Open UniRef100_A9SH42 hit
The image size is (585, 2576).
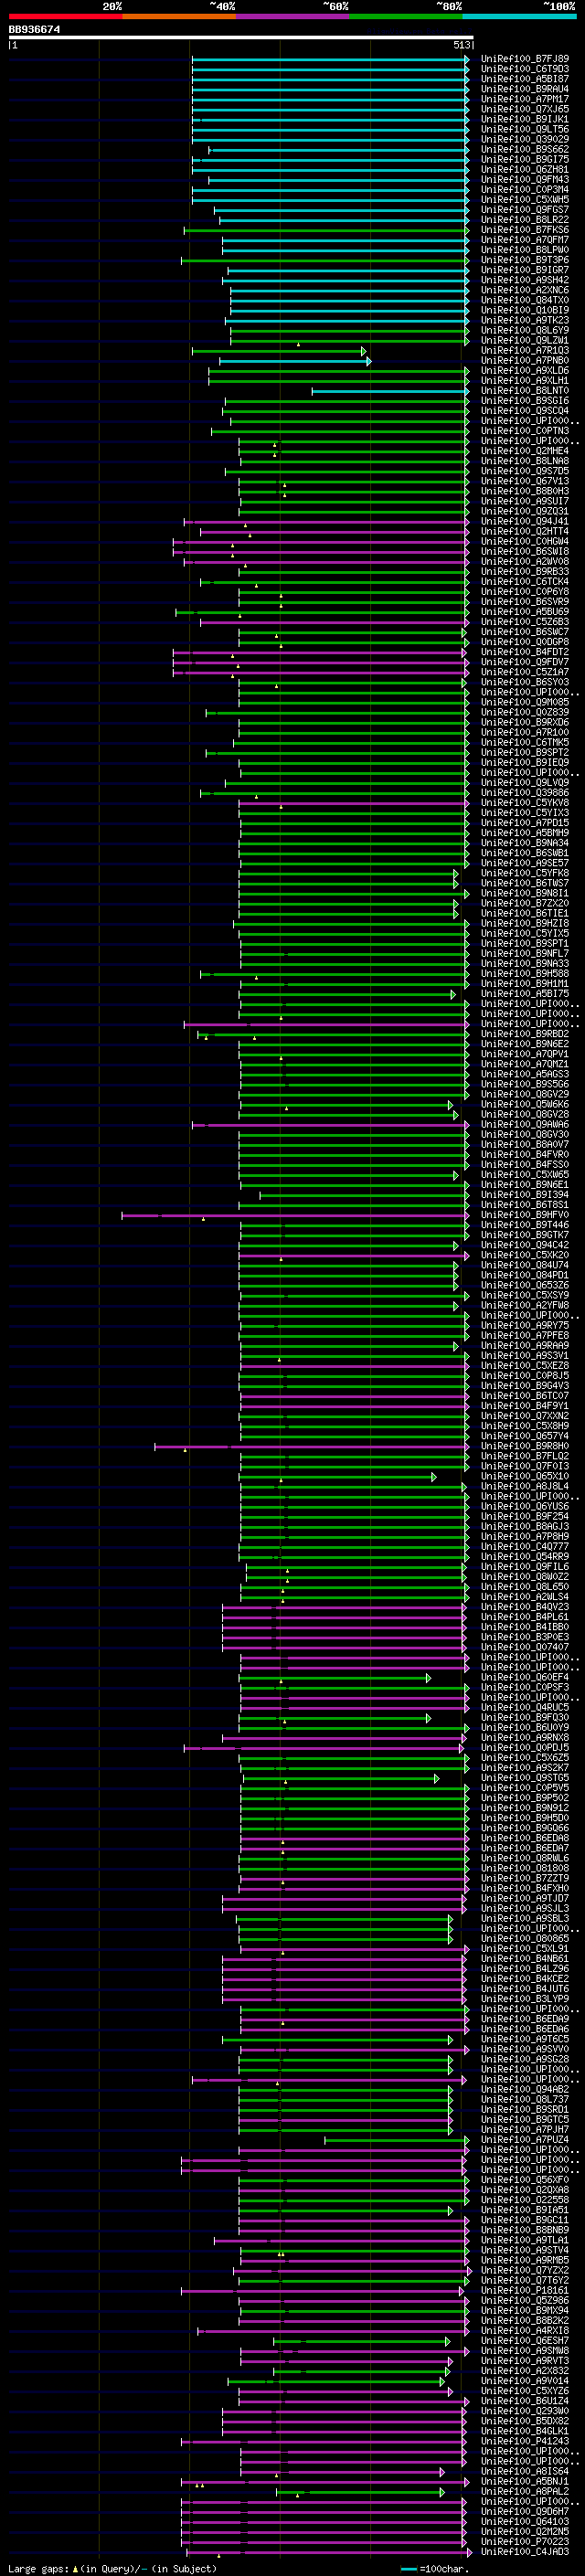coord(525,280)
